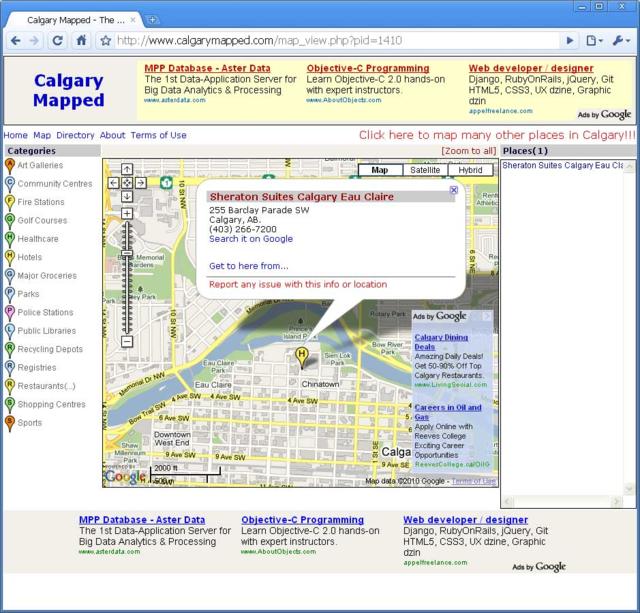
Task: Select the Public Libraries category
Action: pyautogui.click(x=47, y=331)
